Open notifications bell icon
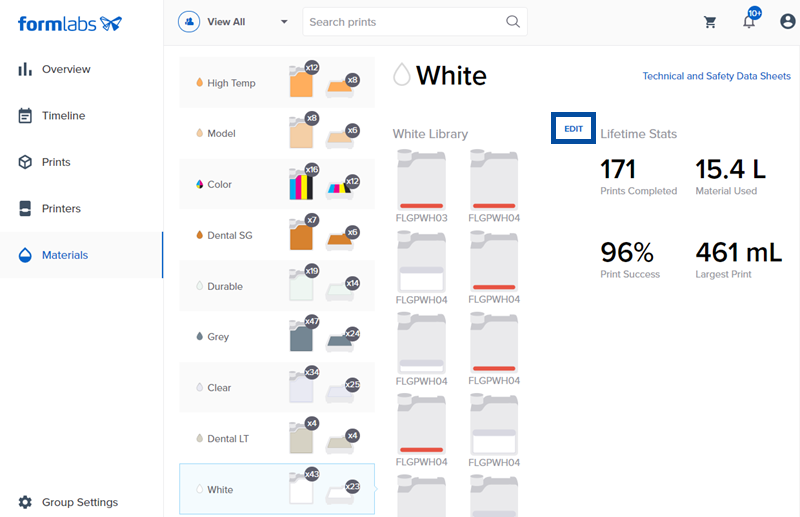The width and height of the screenshot is (800, 517). click(748, 22)
